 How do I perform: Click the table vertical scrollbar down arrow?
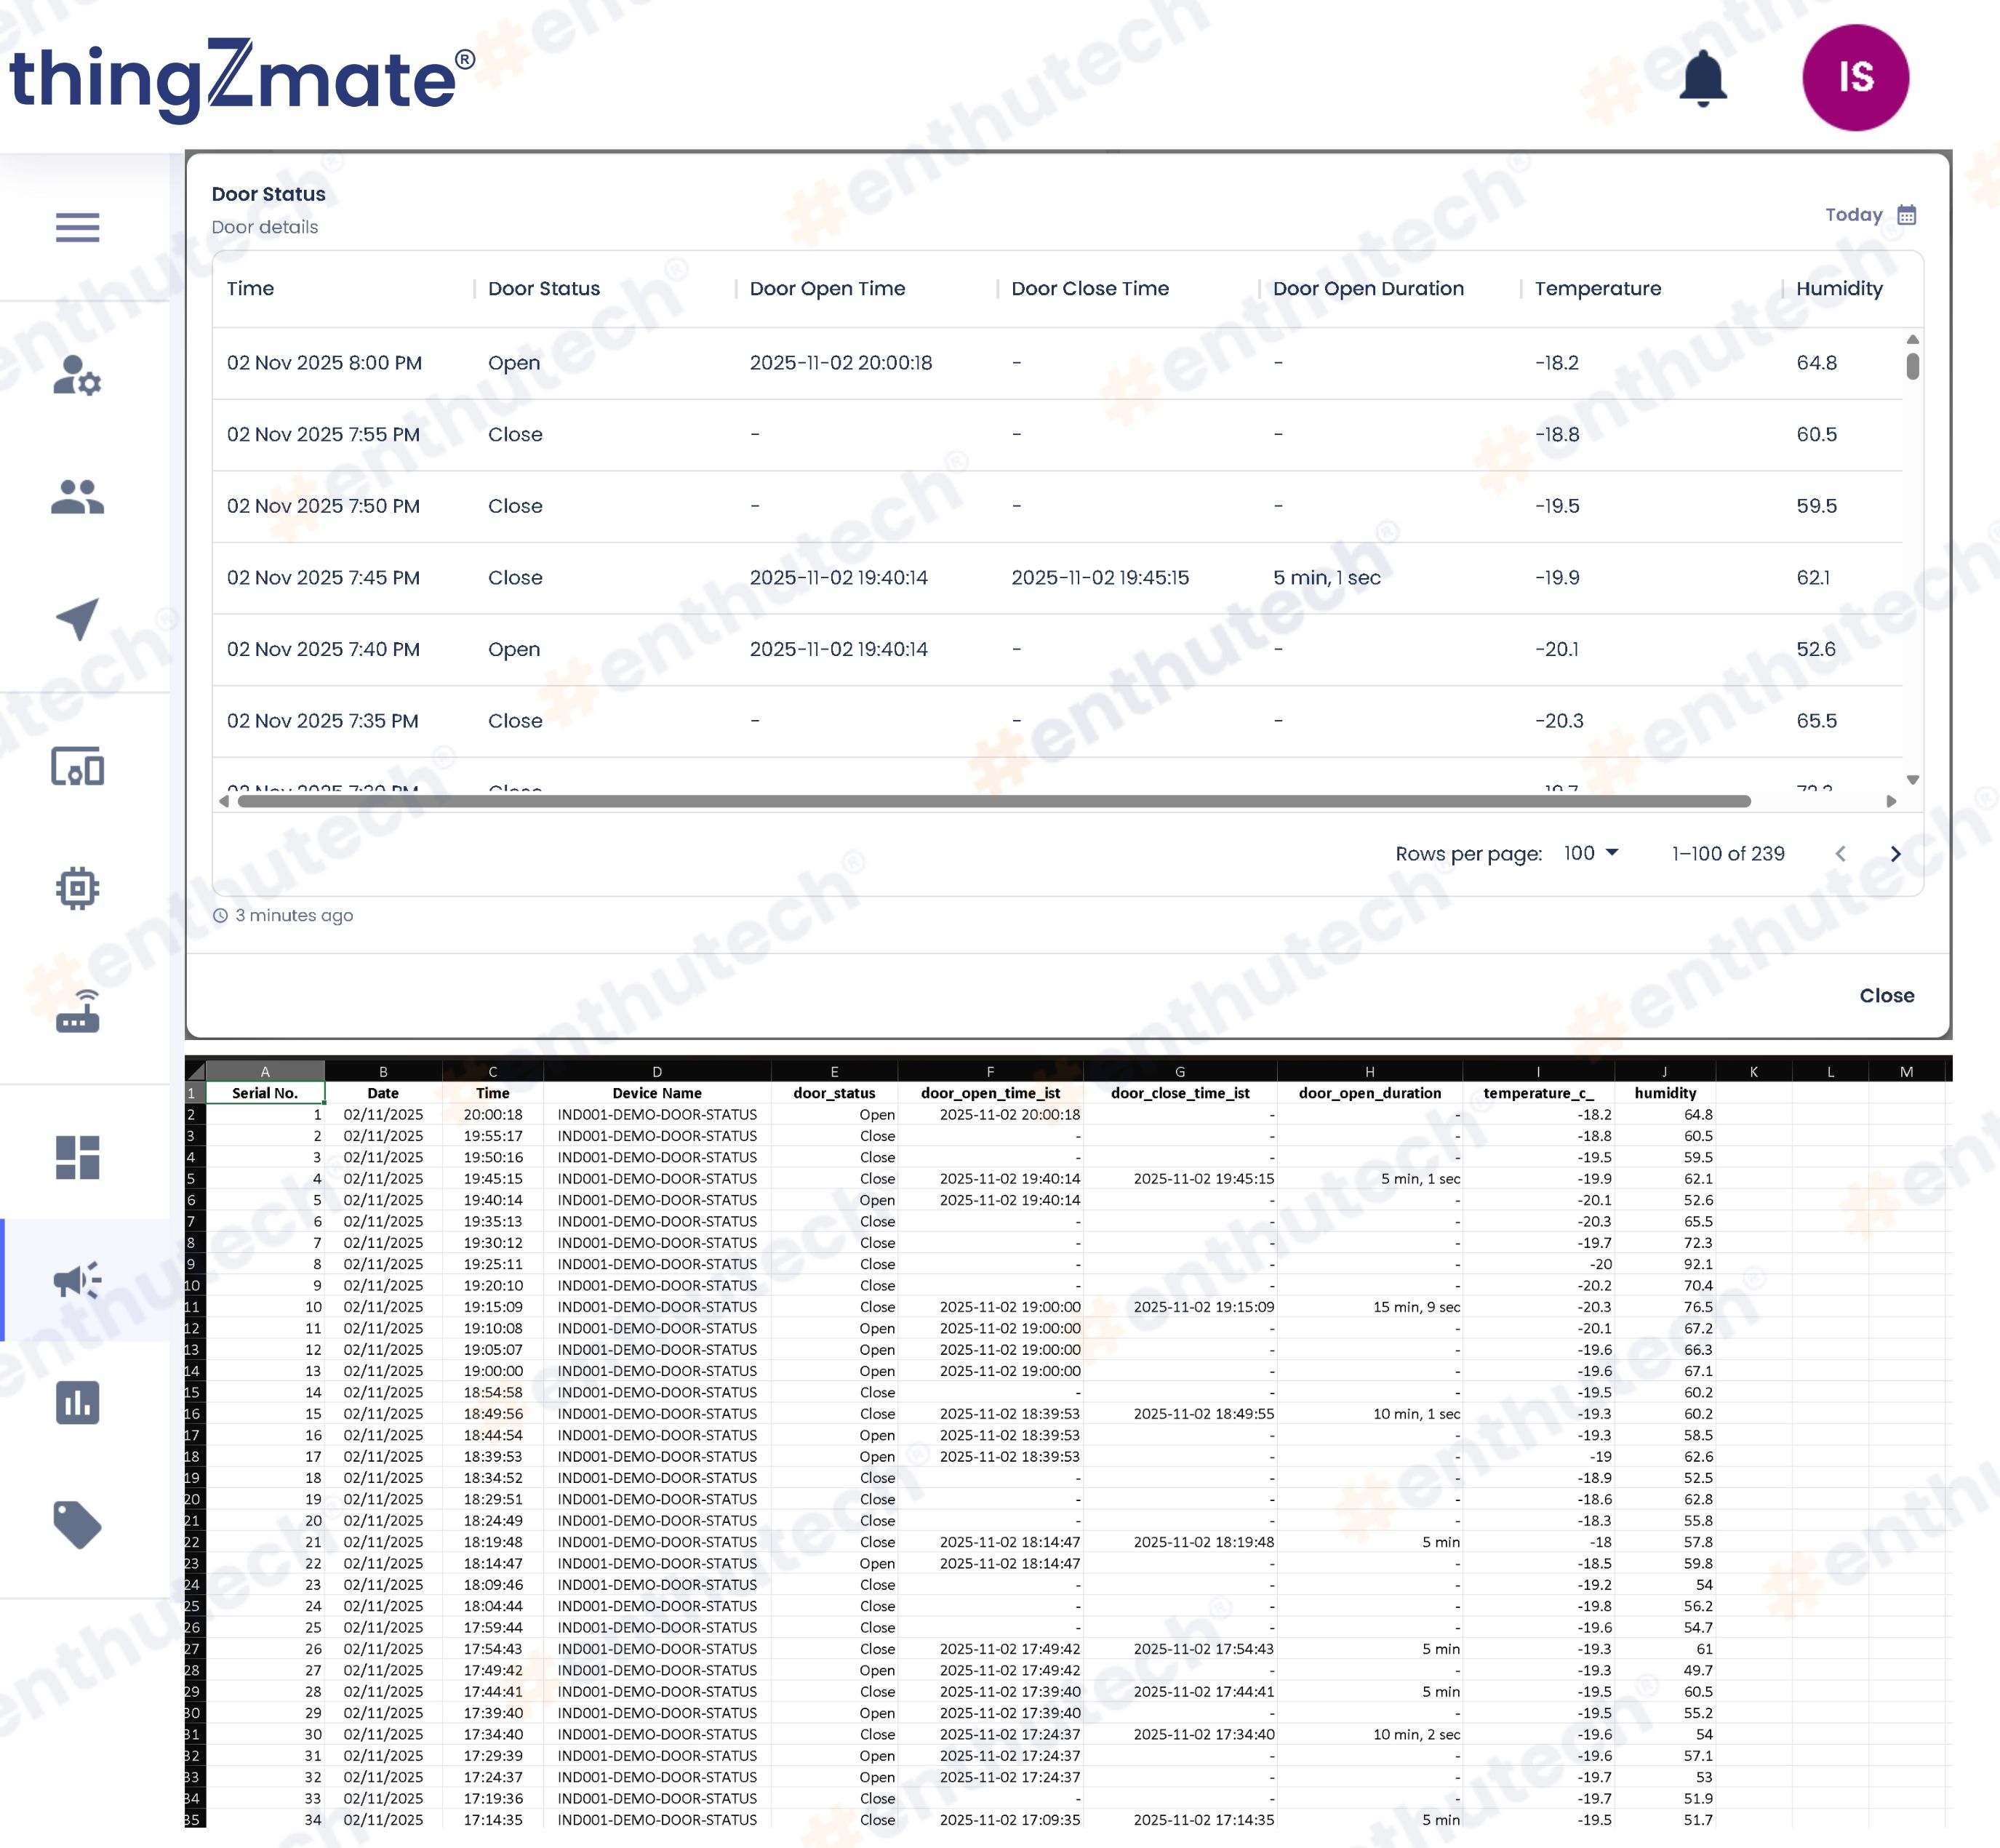click(x=1912, y=780)
